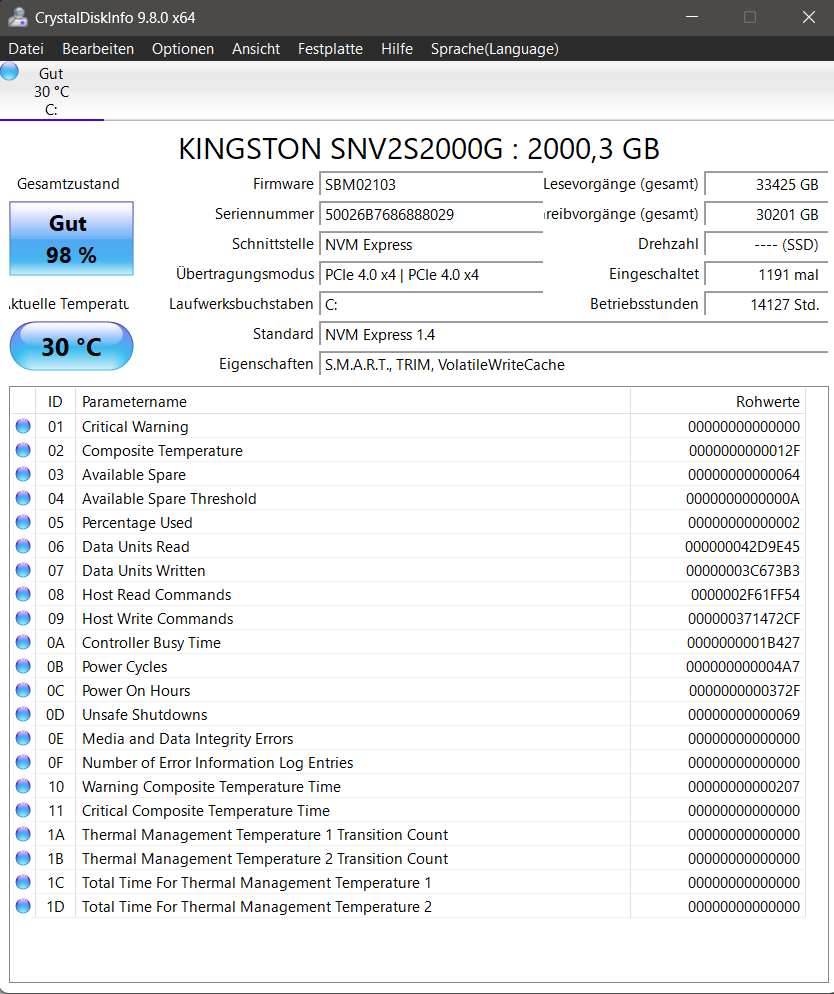The height and width of the screenshot is (994, 834).
Task: Click the status orb for Critical Composite Temperature Time
Action: point(23,810)
